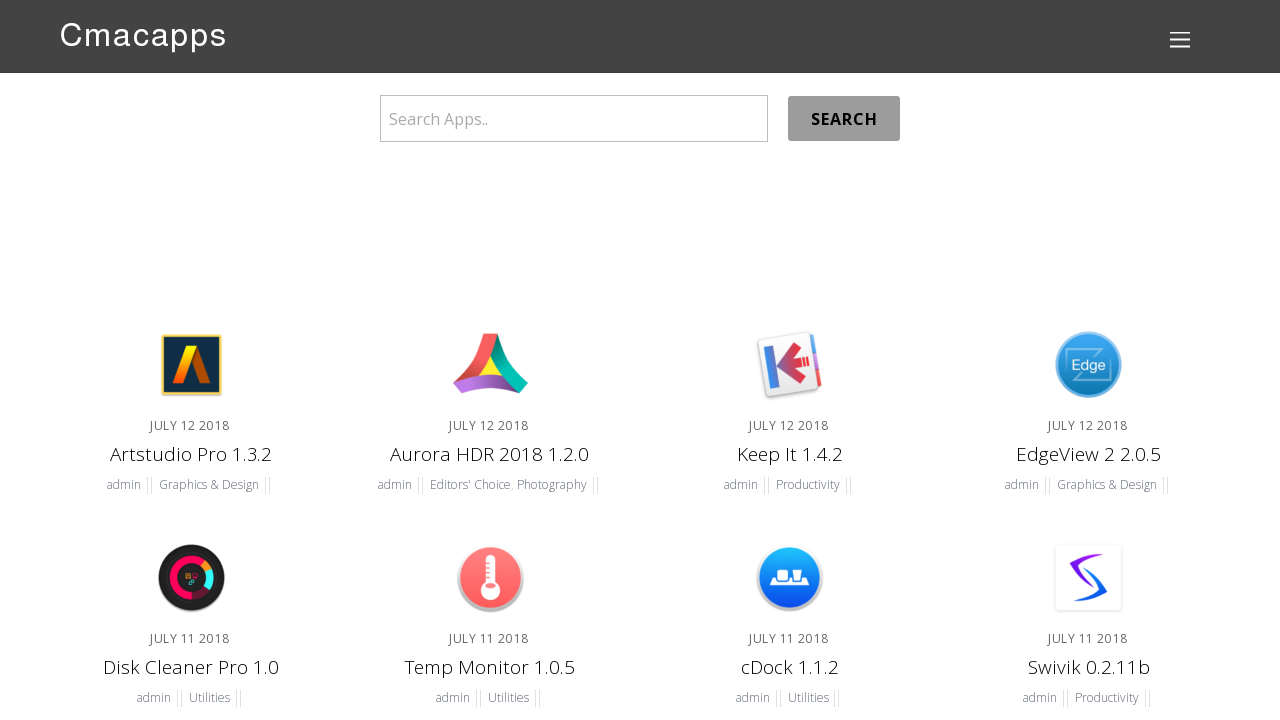Viewport: 1280px width, 720px height.
Task: Open the hamburger menu icon
Action: pos(1180,40)
